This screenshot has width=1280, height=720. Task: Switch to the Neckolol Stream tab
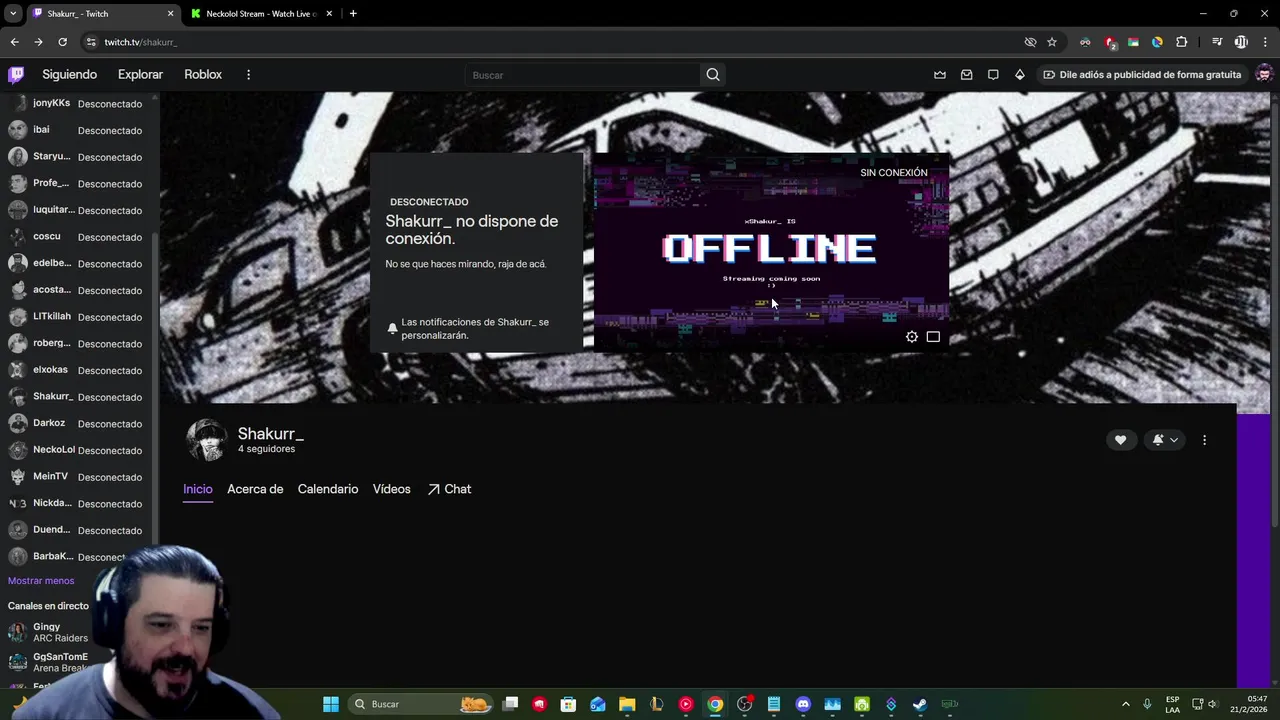pyautogui.click(x=261, y=14)
